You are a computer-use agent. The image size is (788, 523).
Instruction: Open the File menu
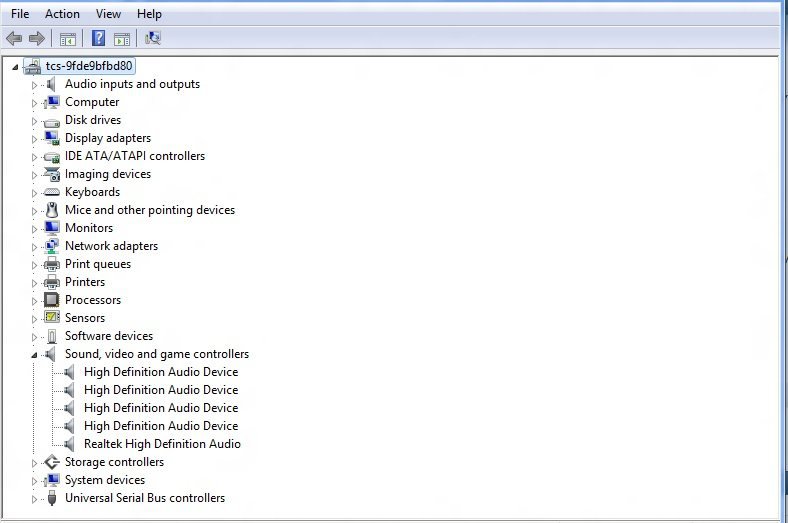(x=20, y=14)
